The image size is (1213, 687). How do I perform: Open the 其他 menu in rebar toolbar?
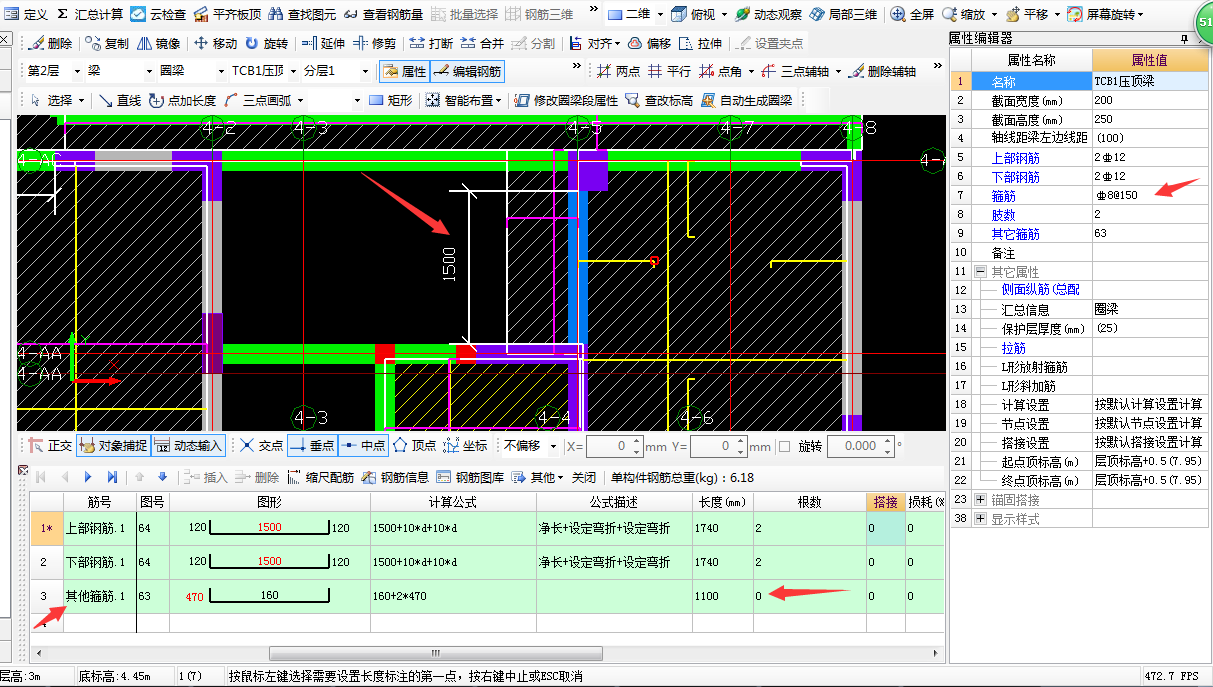(x=539, y=478)
